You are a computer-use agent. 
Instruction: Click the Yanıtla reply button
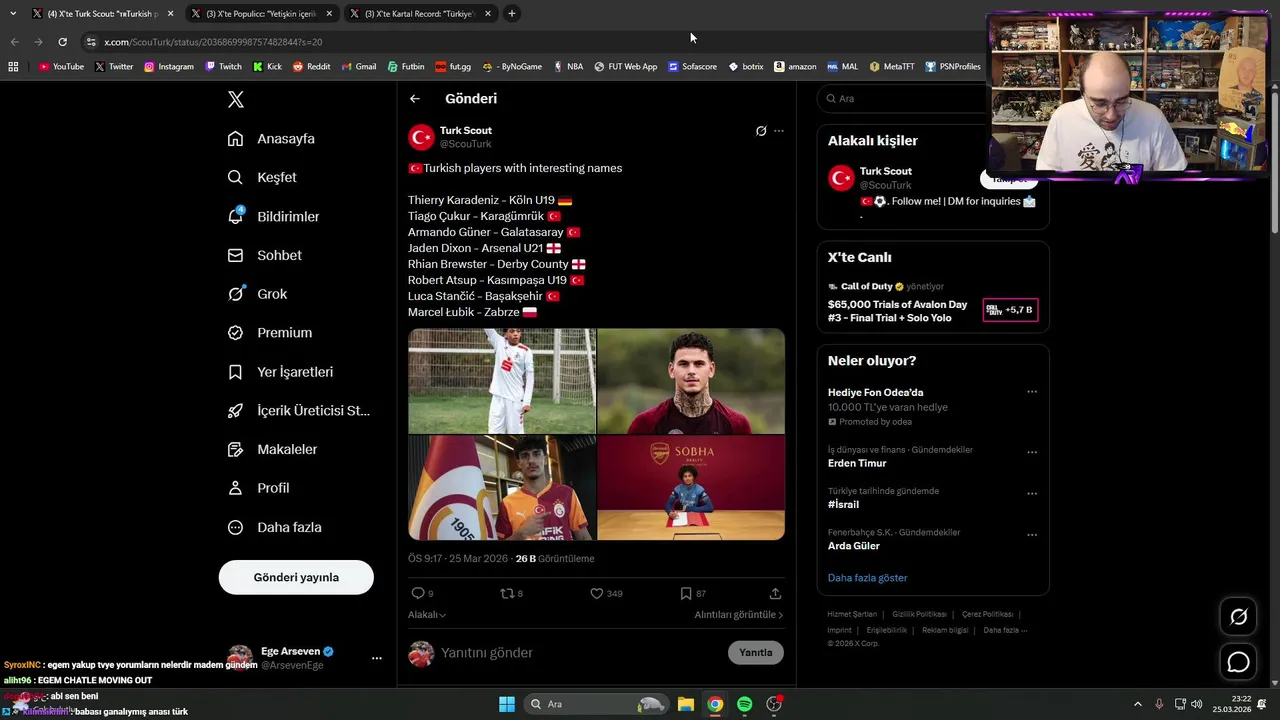pos(756,652)
